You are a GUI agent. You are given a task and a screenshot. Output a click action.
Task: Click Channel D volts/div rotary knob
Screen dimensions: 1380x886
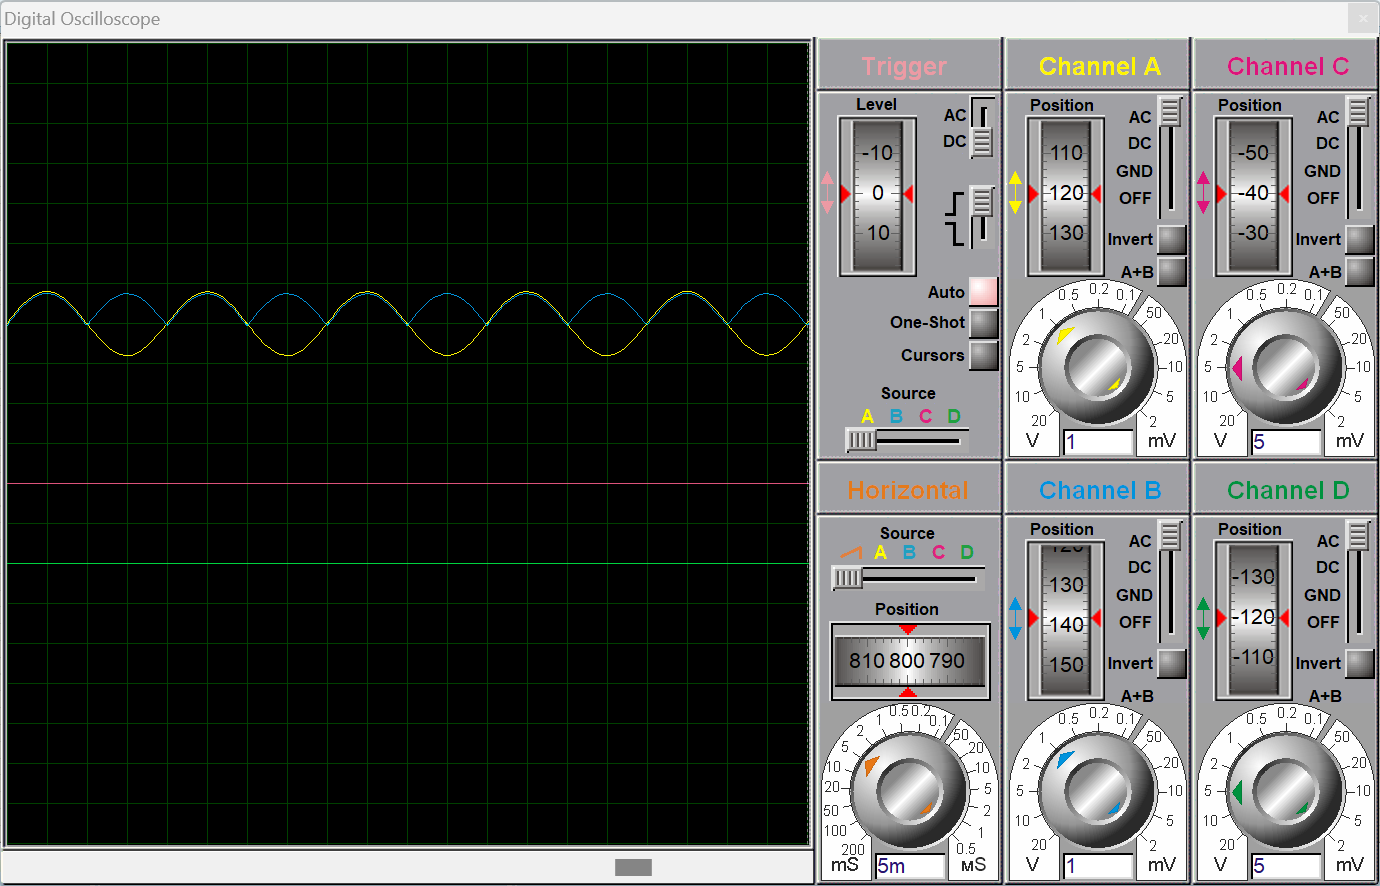pos(1285,792)
